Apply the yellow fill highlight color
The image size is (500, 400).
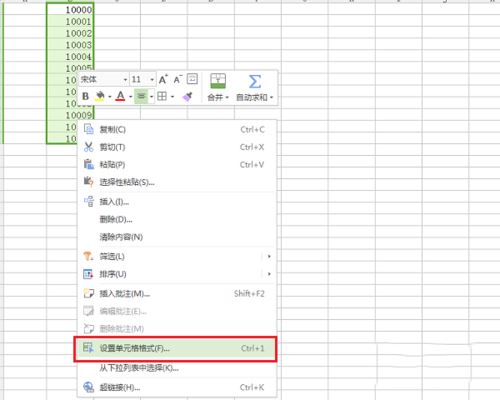tap(100, 96)
